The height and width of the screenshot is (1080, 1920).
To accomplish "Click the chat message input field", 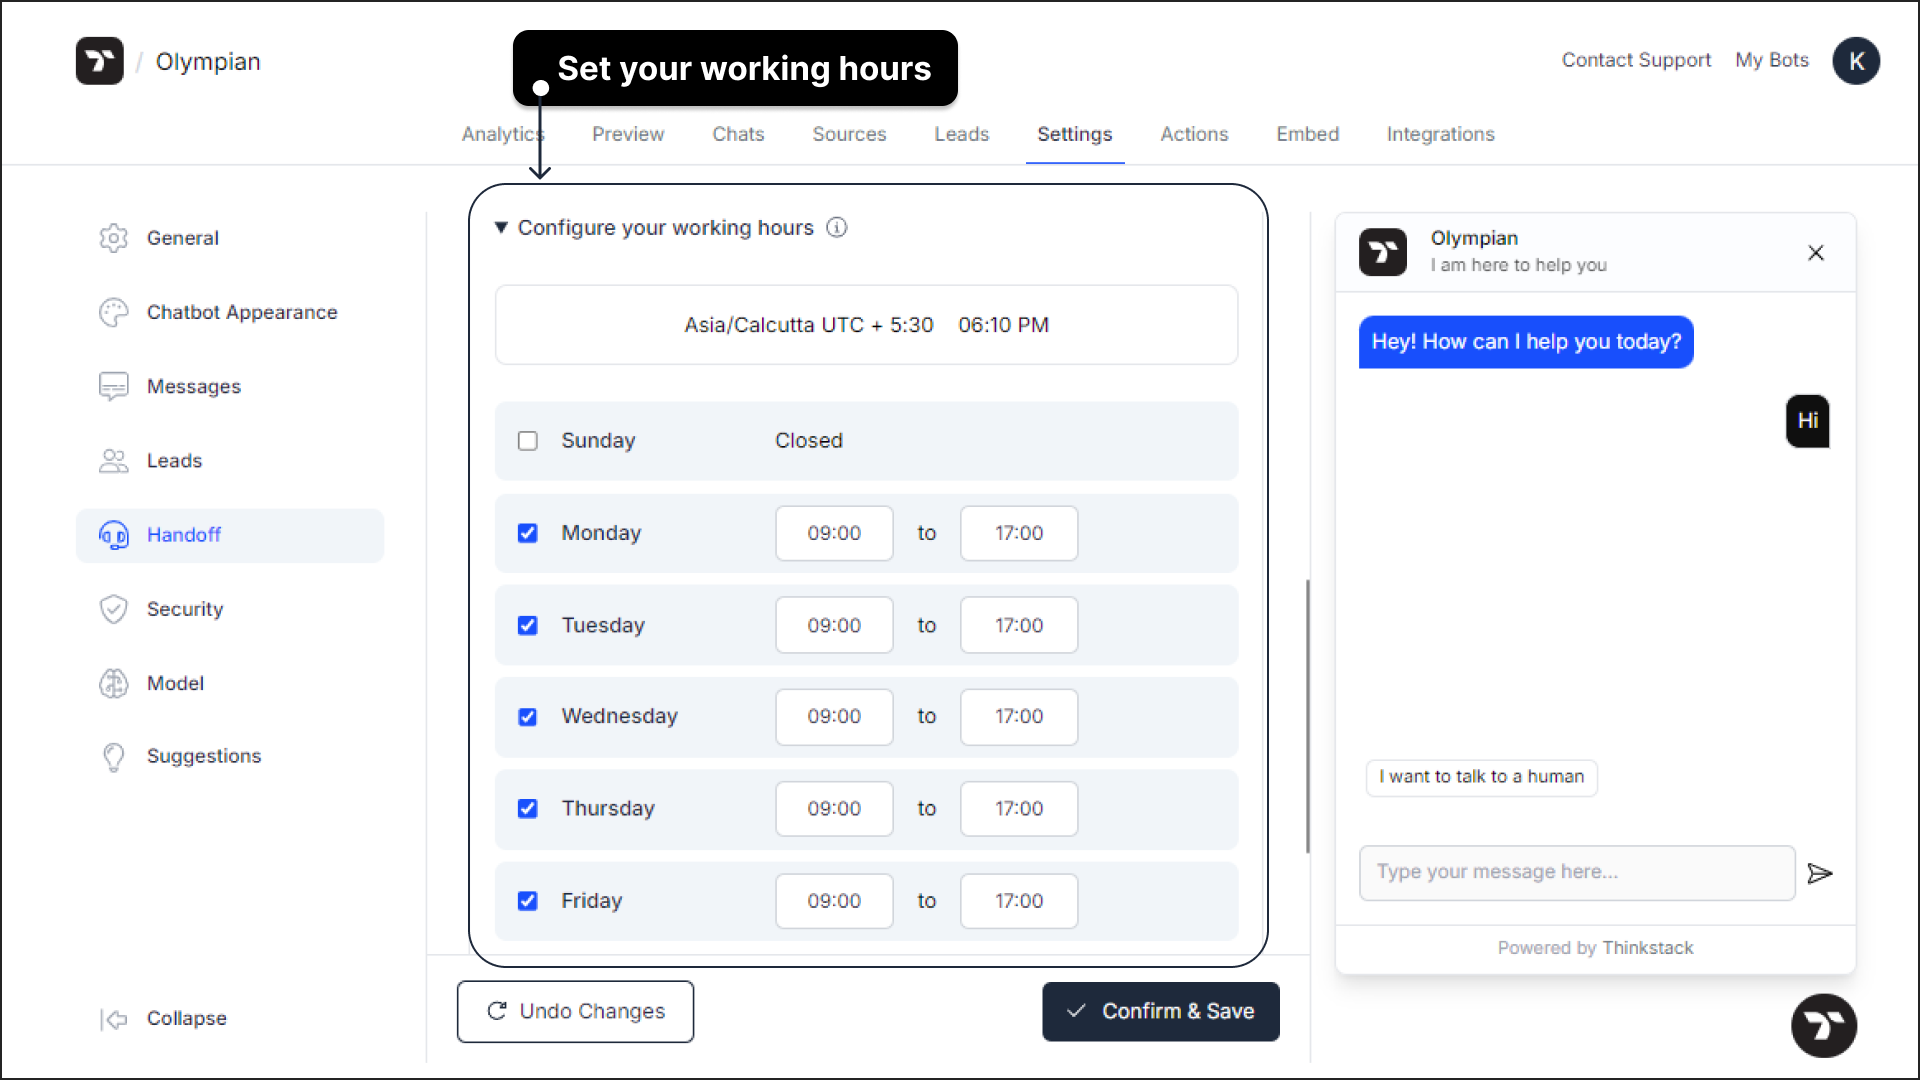I will (x=1577, y=872).
